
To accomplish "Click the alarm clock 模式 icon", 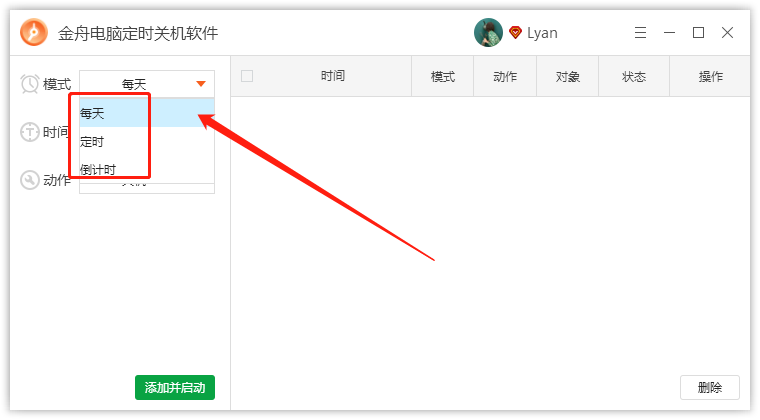I will [x=30, y=84].
